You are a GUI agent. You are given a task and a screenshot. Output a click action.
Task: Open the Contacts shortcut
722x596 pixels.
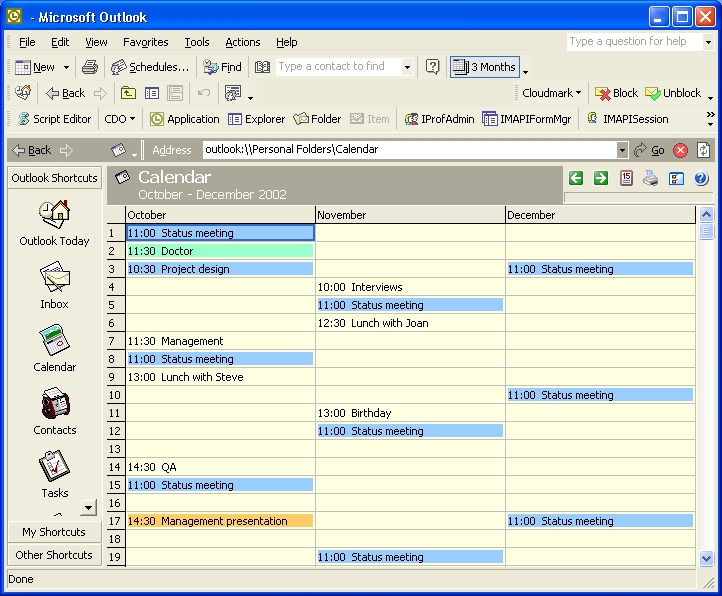click(54, 411)
